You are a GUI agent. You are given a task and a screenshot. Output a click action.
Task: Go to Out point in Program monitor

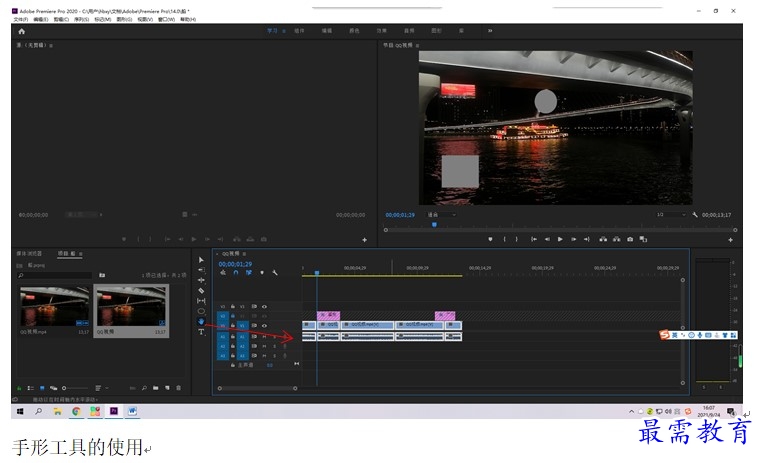pyautogui.click(x=586, y=239)
